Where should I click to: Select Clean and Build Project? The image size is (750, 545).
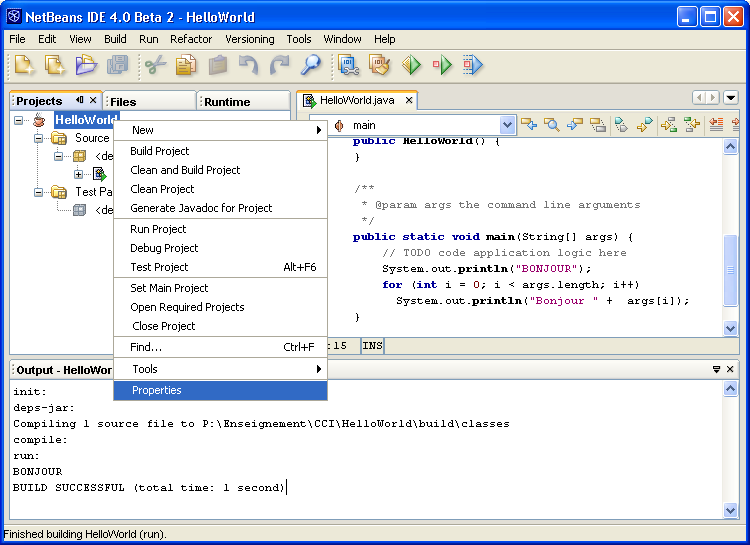pyautogui.click(x=221, y=170)
